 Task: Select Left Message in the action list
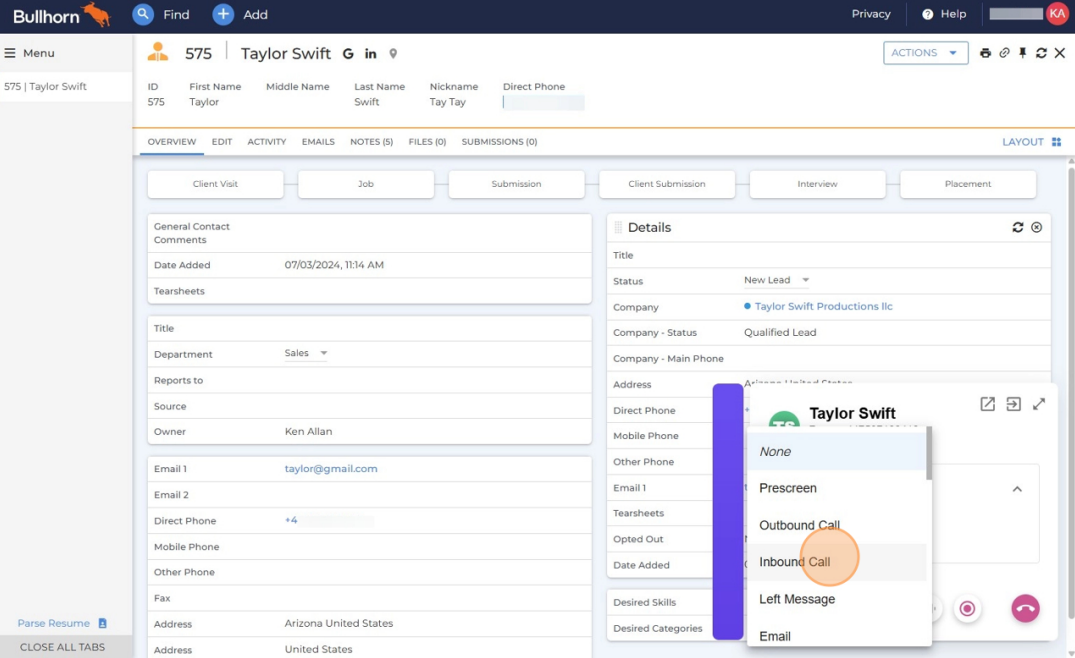click(836, 599)
